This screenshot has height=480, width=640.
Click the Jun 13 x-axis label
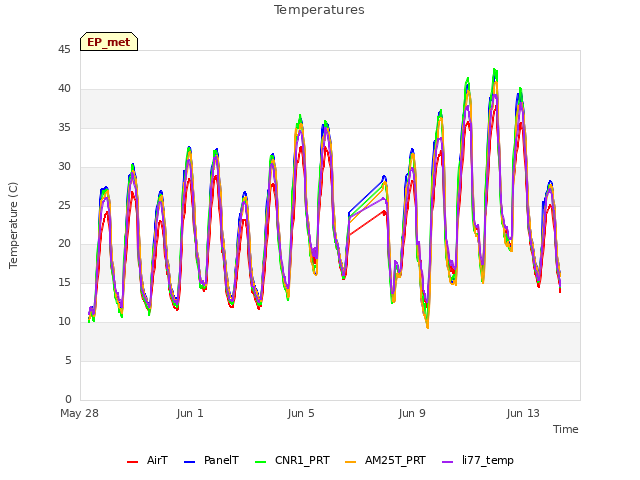[x=523, y=413]
